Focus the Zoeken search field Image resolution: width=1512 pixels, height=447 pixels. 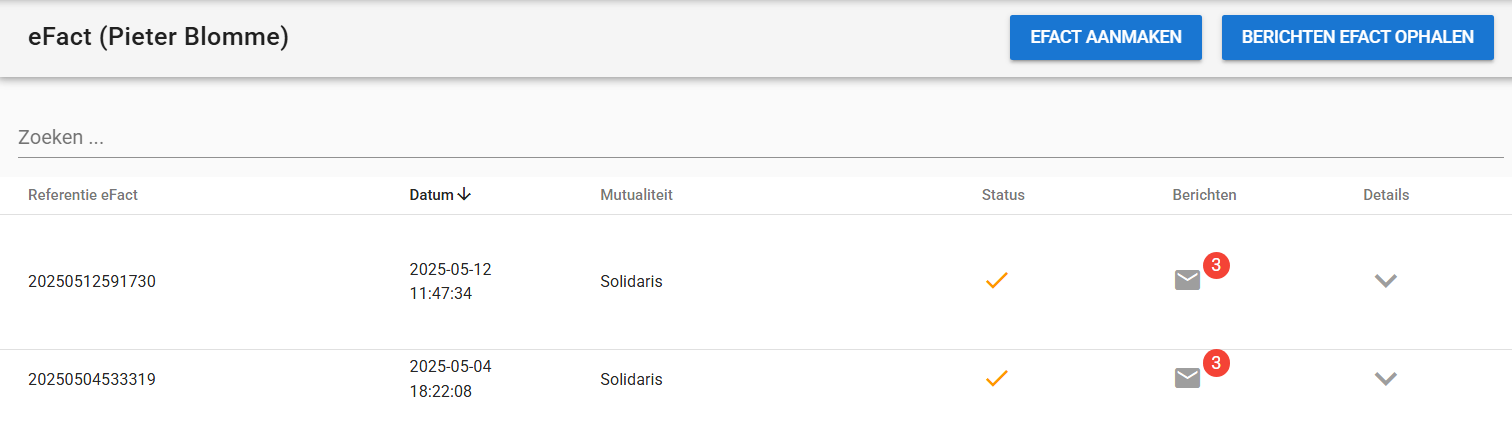tap(760, 138)
